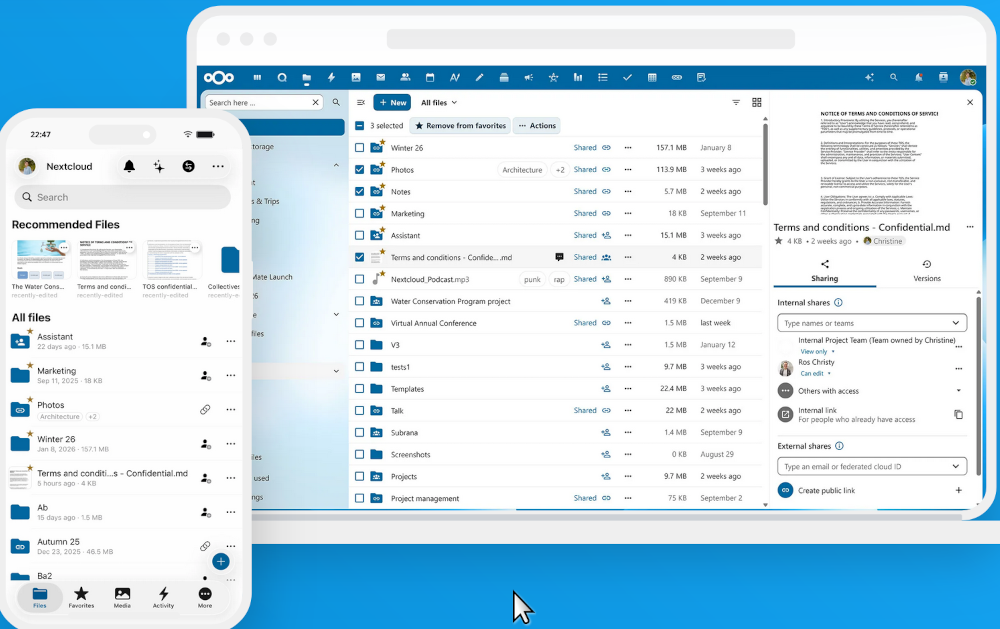
Task: Click the New button
Action: 392,103
